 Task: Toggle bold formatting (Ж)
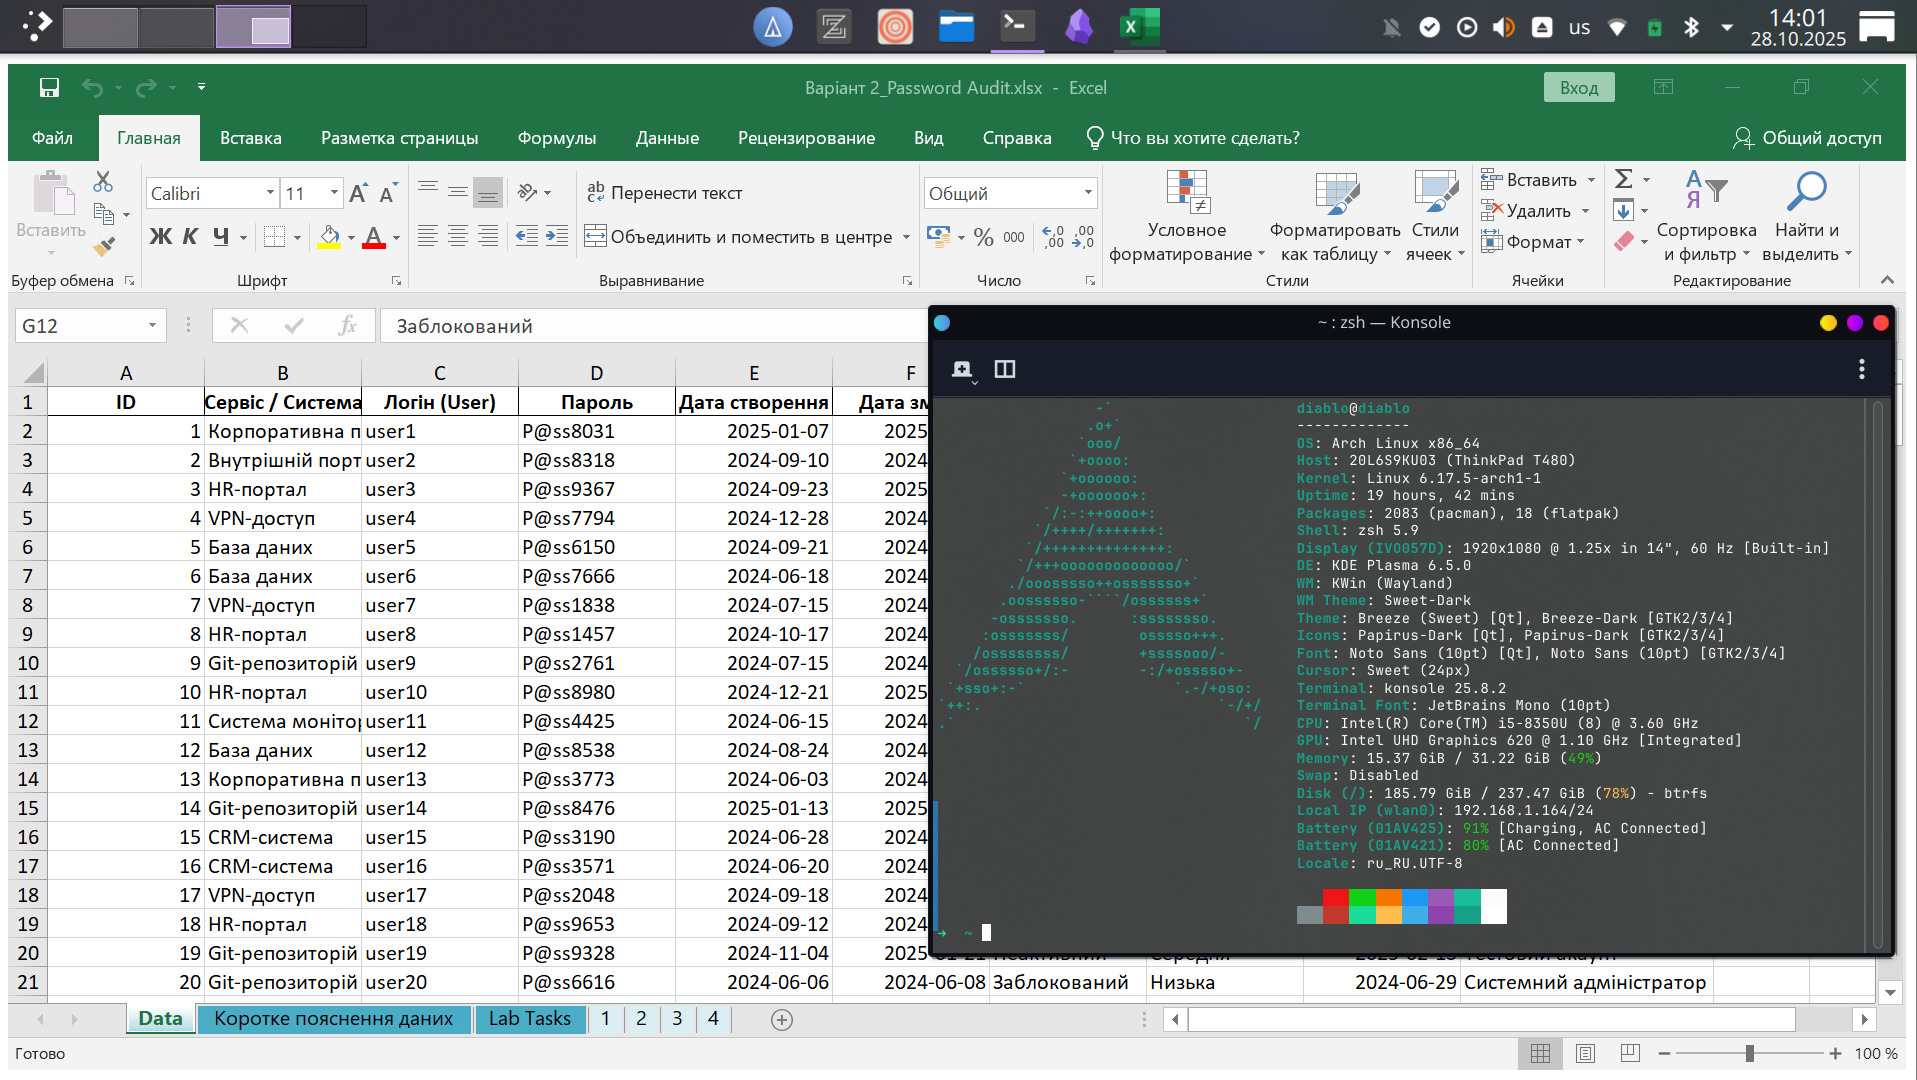click(x=160, y=237)
